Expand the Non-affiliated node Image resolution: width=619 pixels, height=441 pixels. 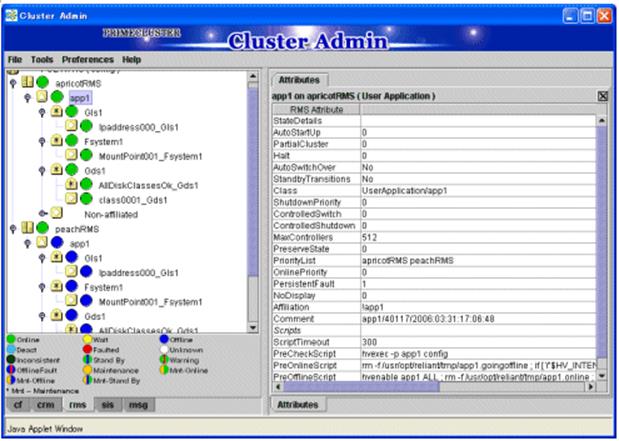43,214
